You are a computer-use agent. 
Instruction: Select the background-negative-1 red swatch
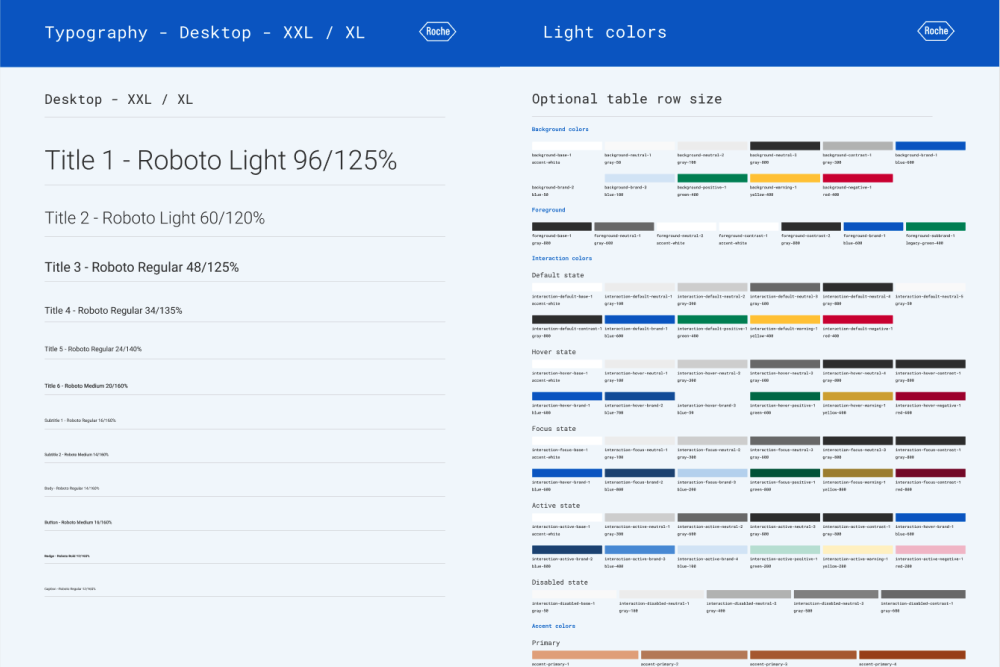click(x=857, y=178)
